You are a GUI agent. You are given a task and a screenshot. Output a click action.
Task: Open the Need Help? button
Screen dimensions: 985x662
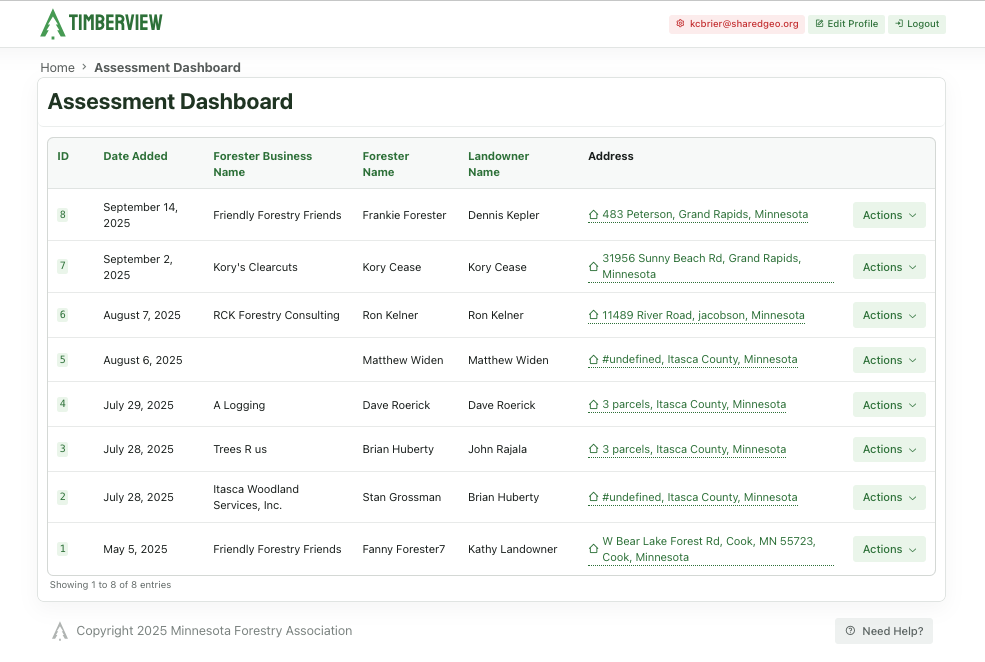point(884,631)
